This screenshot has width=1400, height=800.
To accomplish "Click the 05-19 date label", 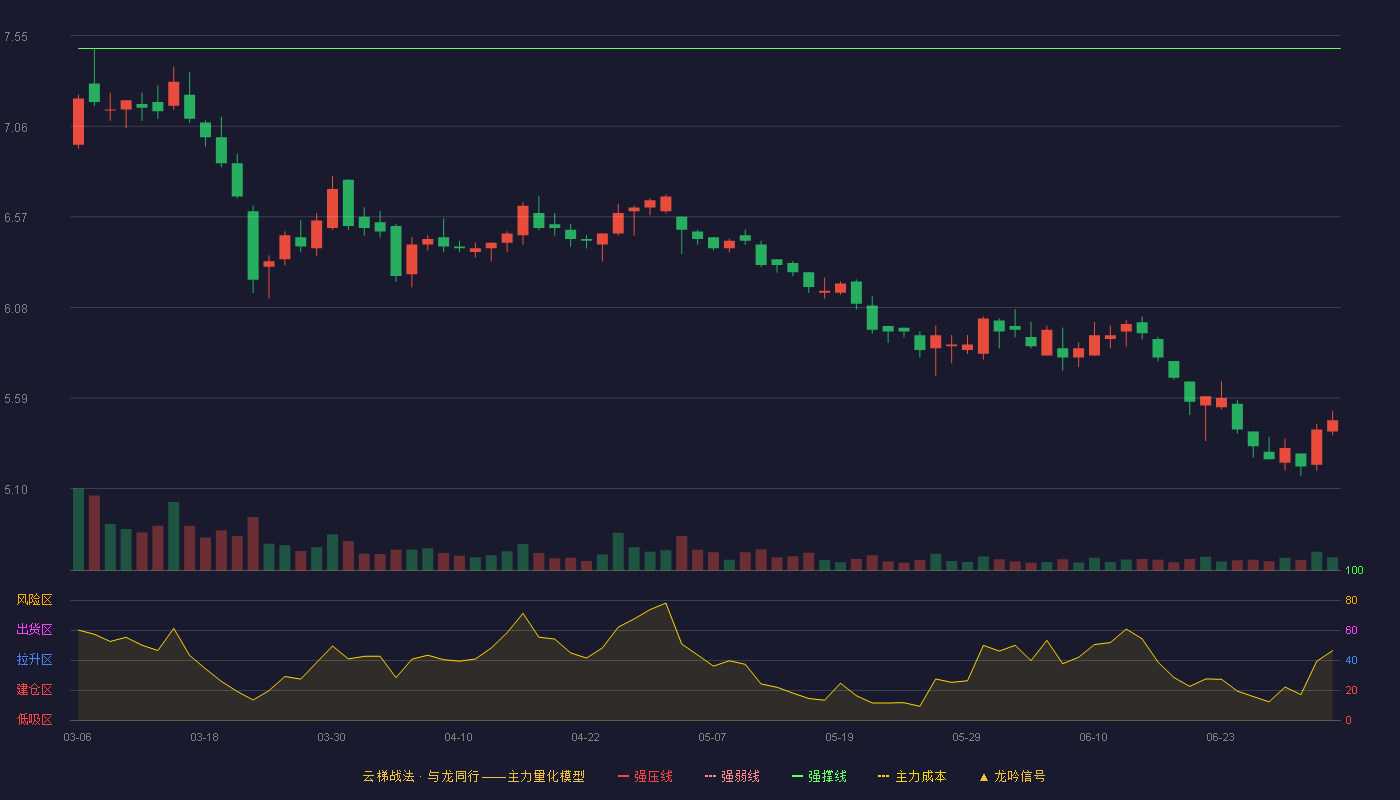I will coord(839,737).
